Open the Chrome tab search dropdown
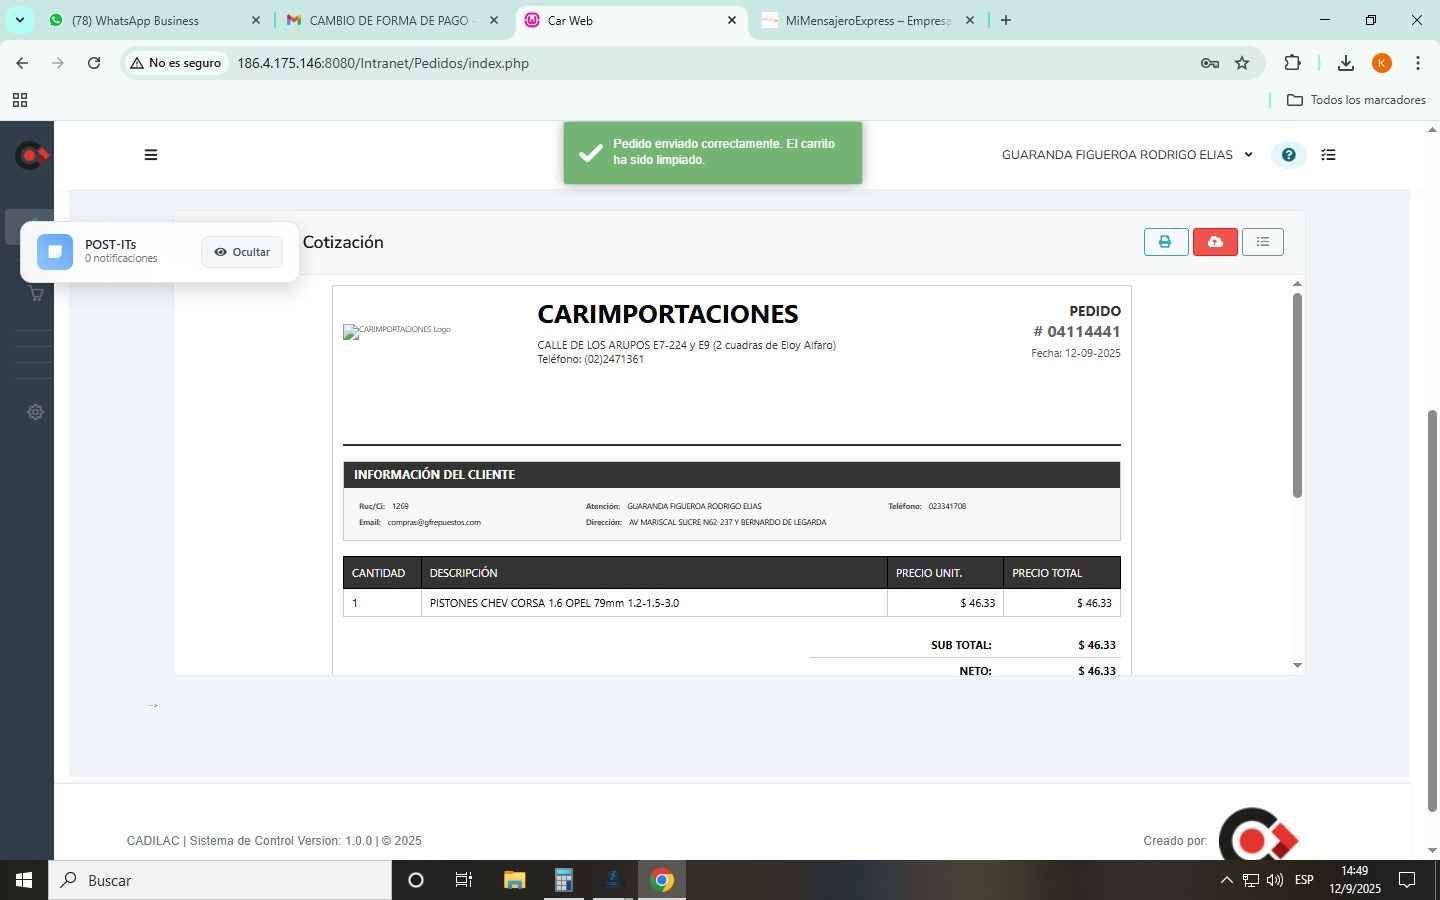This screenshot has width=1440, height=900. (19, 20)
